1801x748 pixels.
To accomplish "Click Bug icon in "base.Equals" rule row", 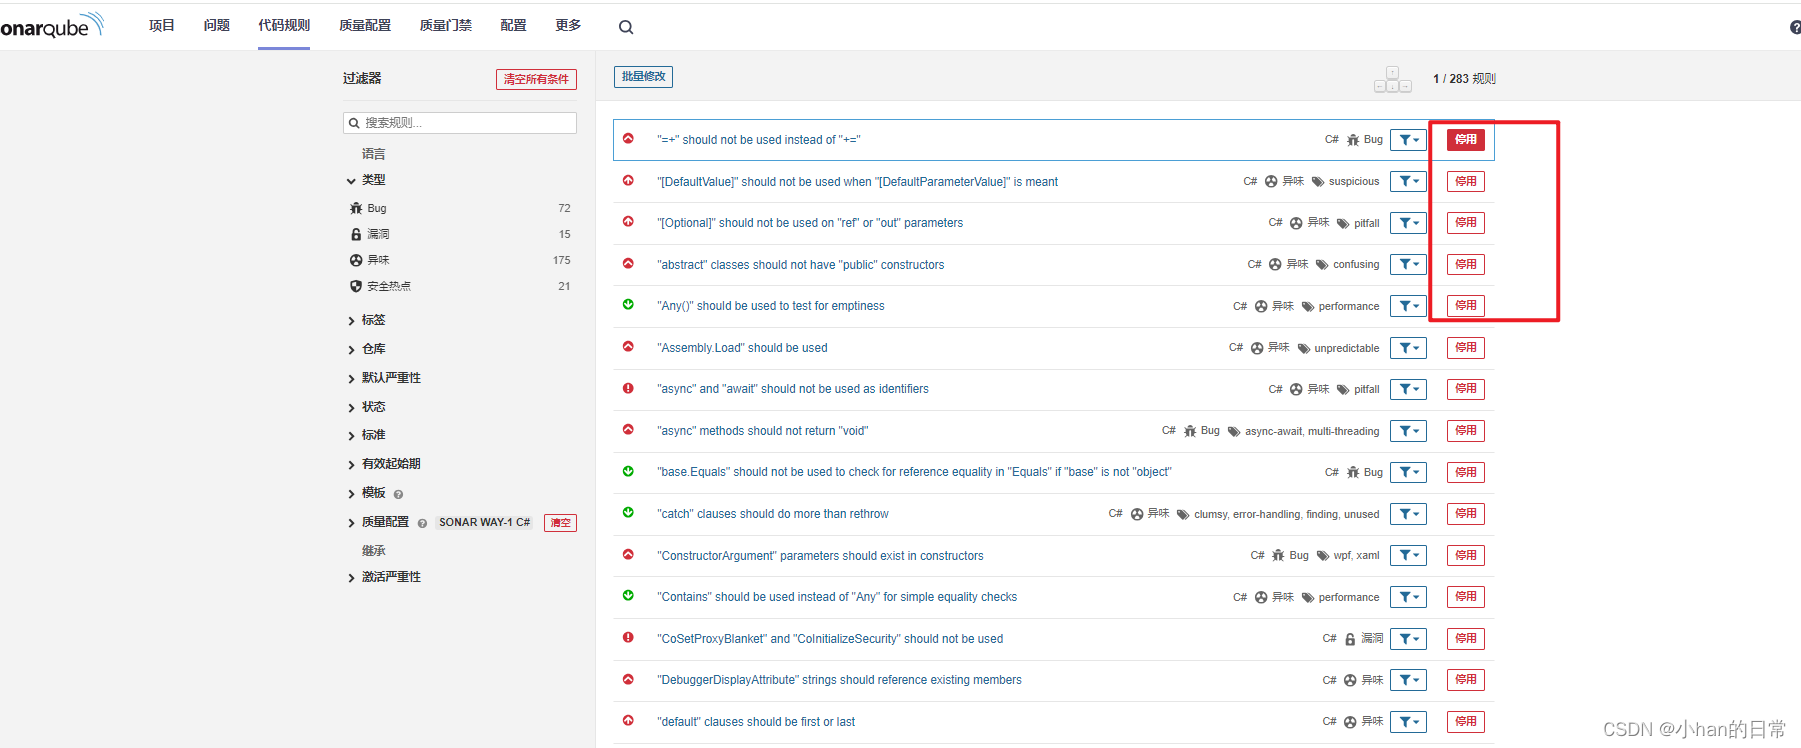I will point(1353,472).
